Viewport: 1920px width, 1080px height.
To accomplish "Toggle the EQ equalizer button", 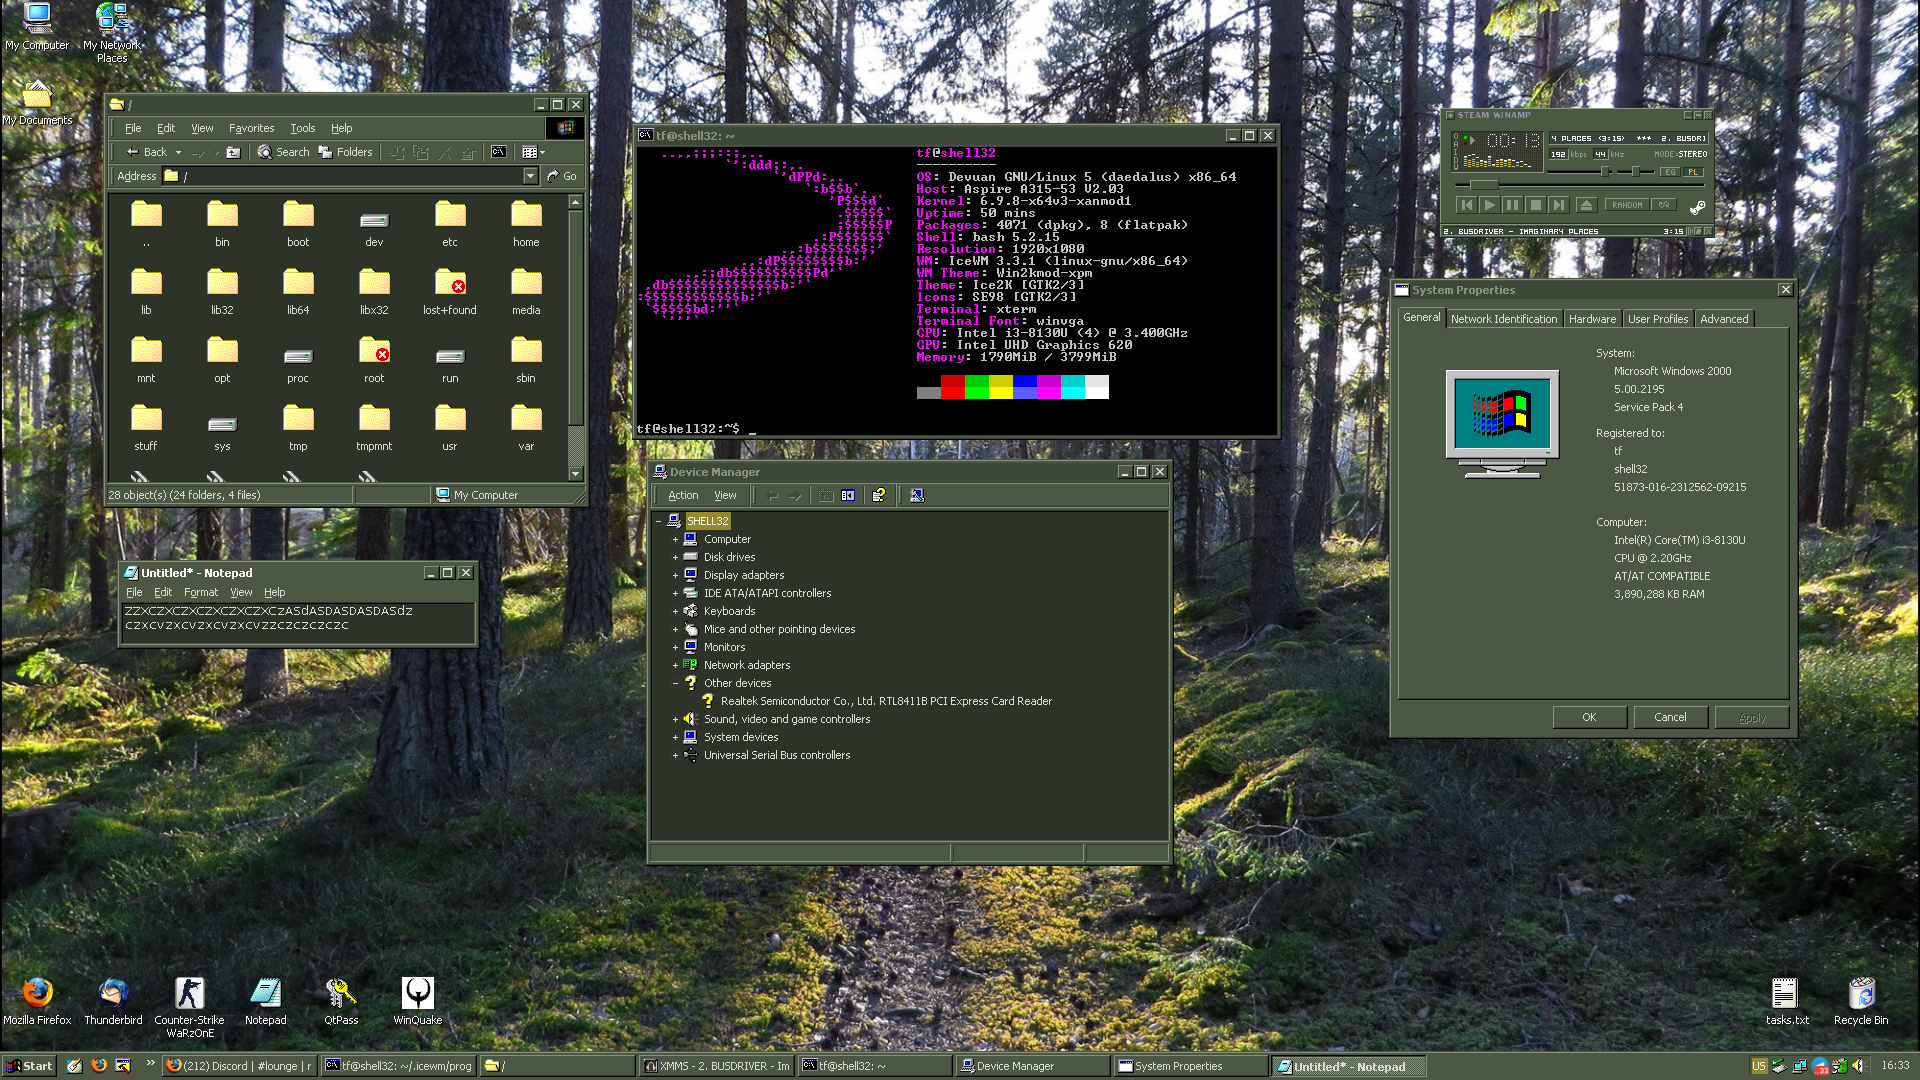I will coord(1669,172).
